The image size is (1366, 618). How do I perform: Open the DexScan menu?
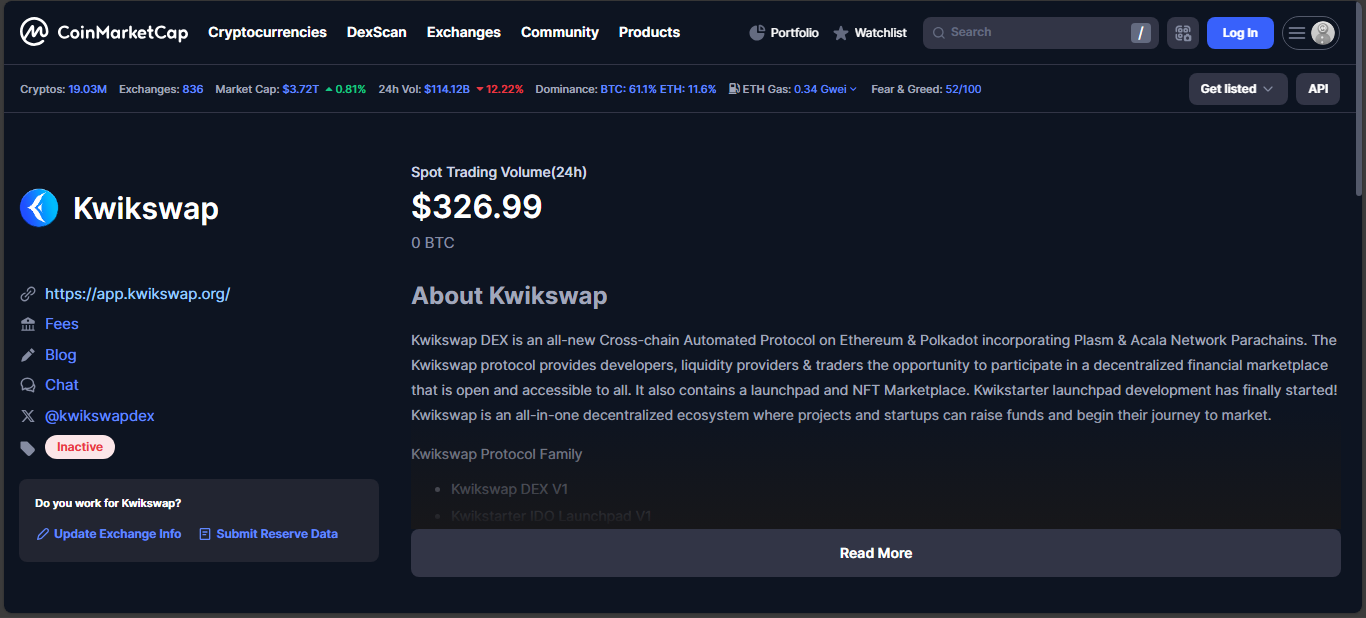coord(377,32)
